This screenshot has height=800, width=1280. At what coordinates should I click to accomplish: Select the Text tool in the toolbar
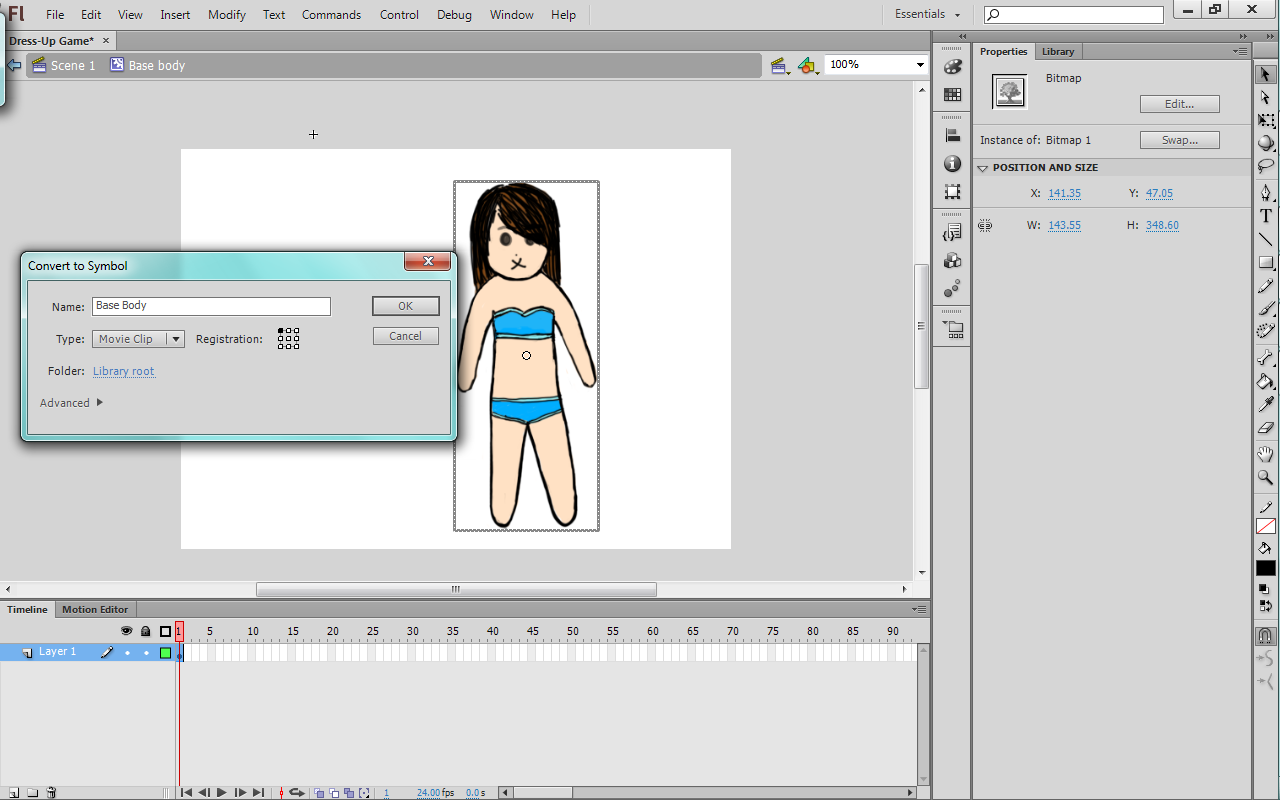pos(1266,216)
